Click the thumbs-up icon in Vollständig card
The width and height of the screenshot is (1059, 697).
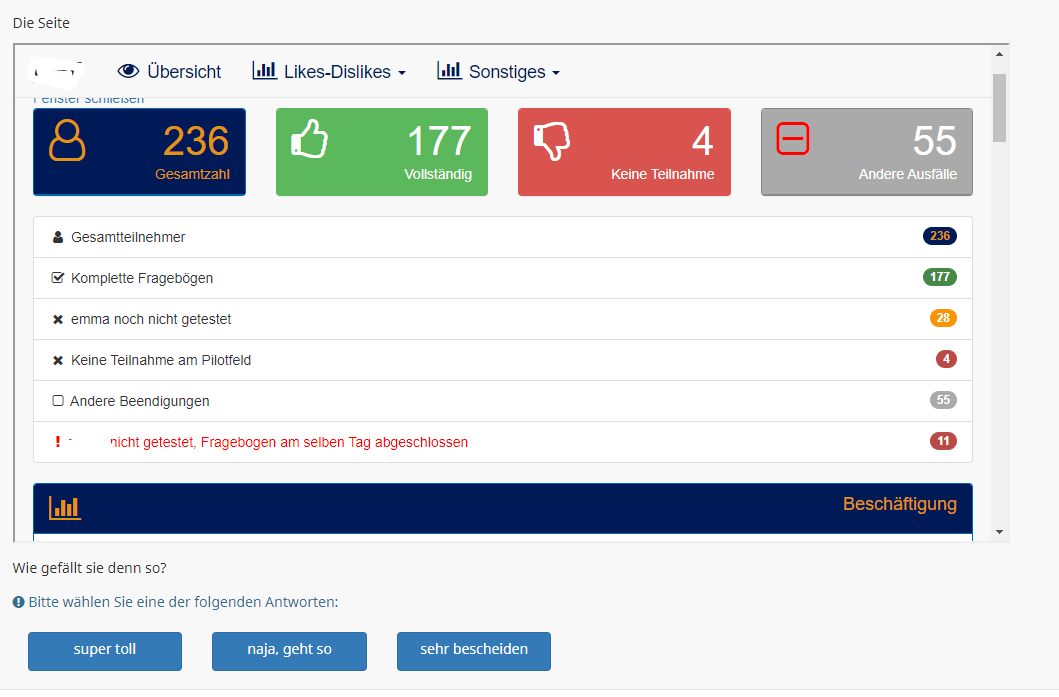(309, 139)
